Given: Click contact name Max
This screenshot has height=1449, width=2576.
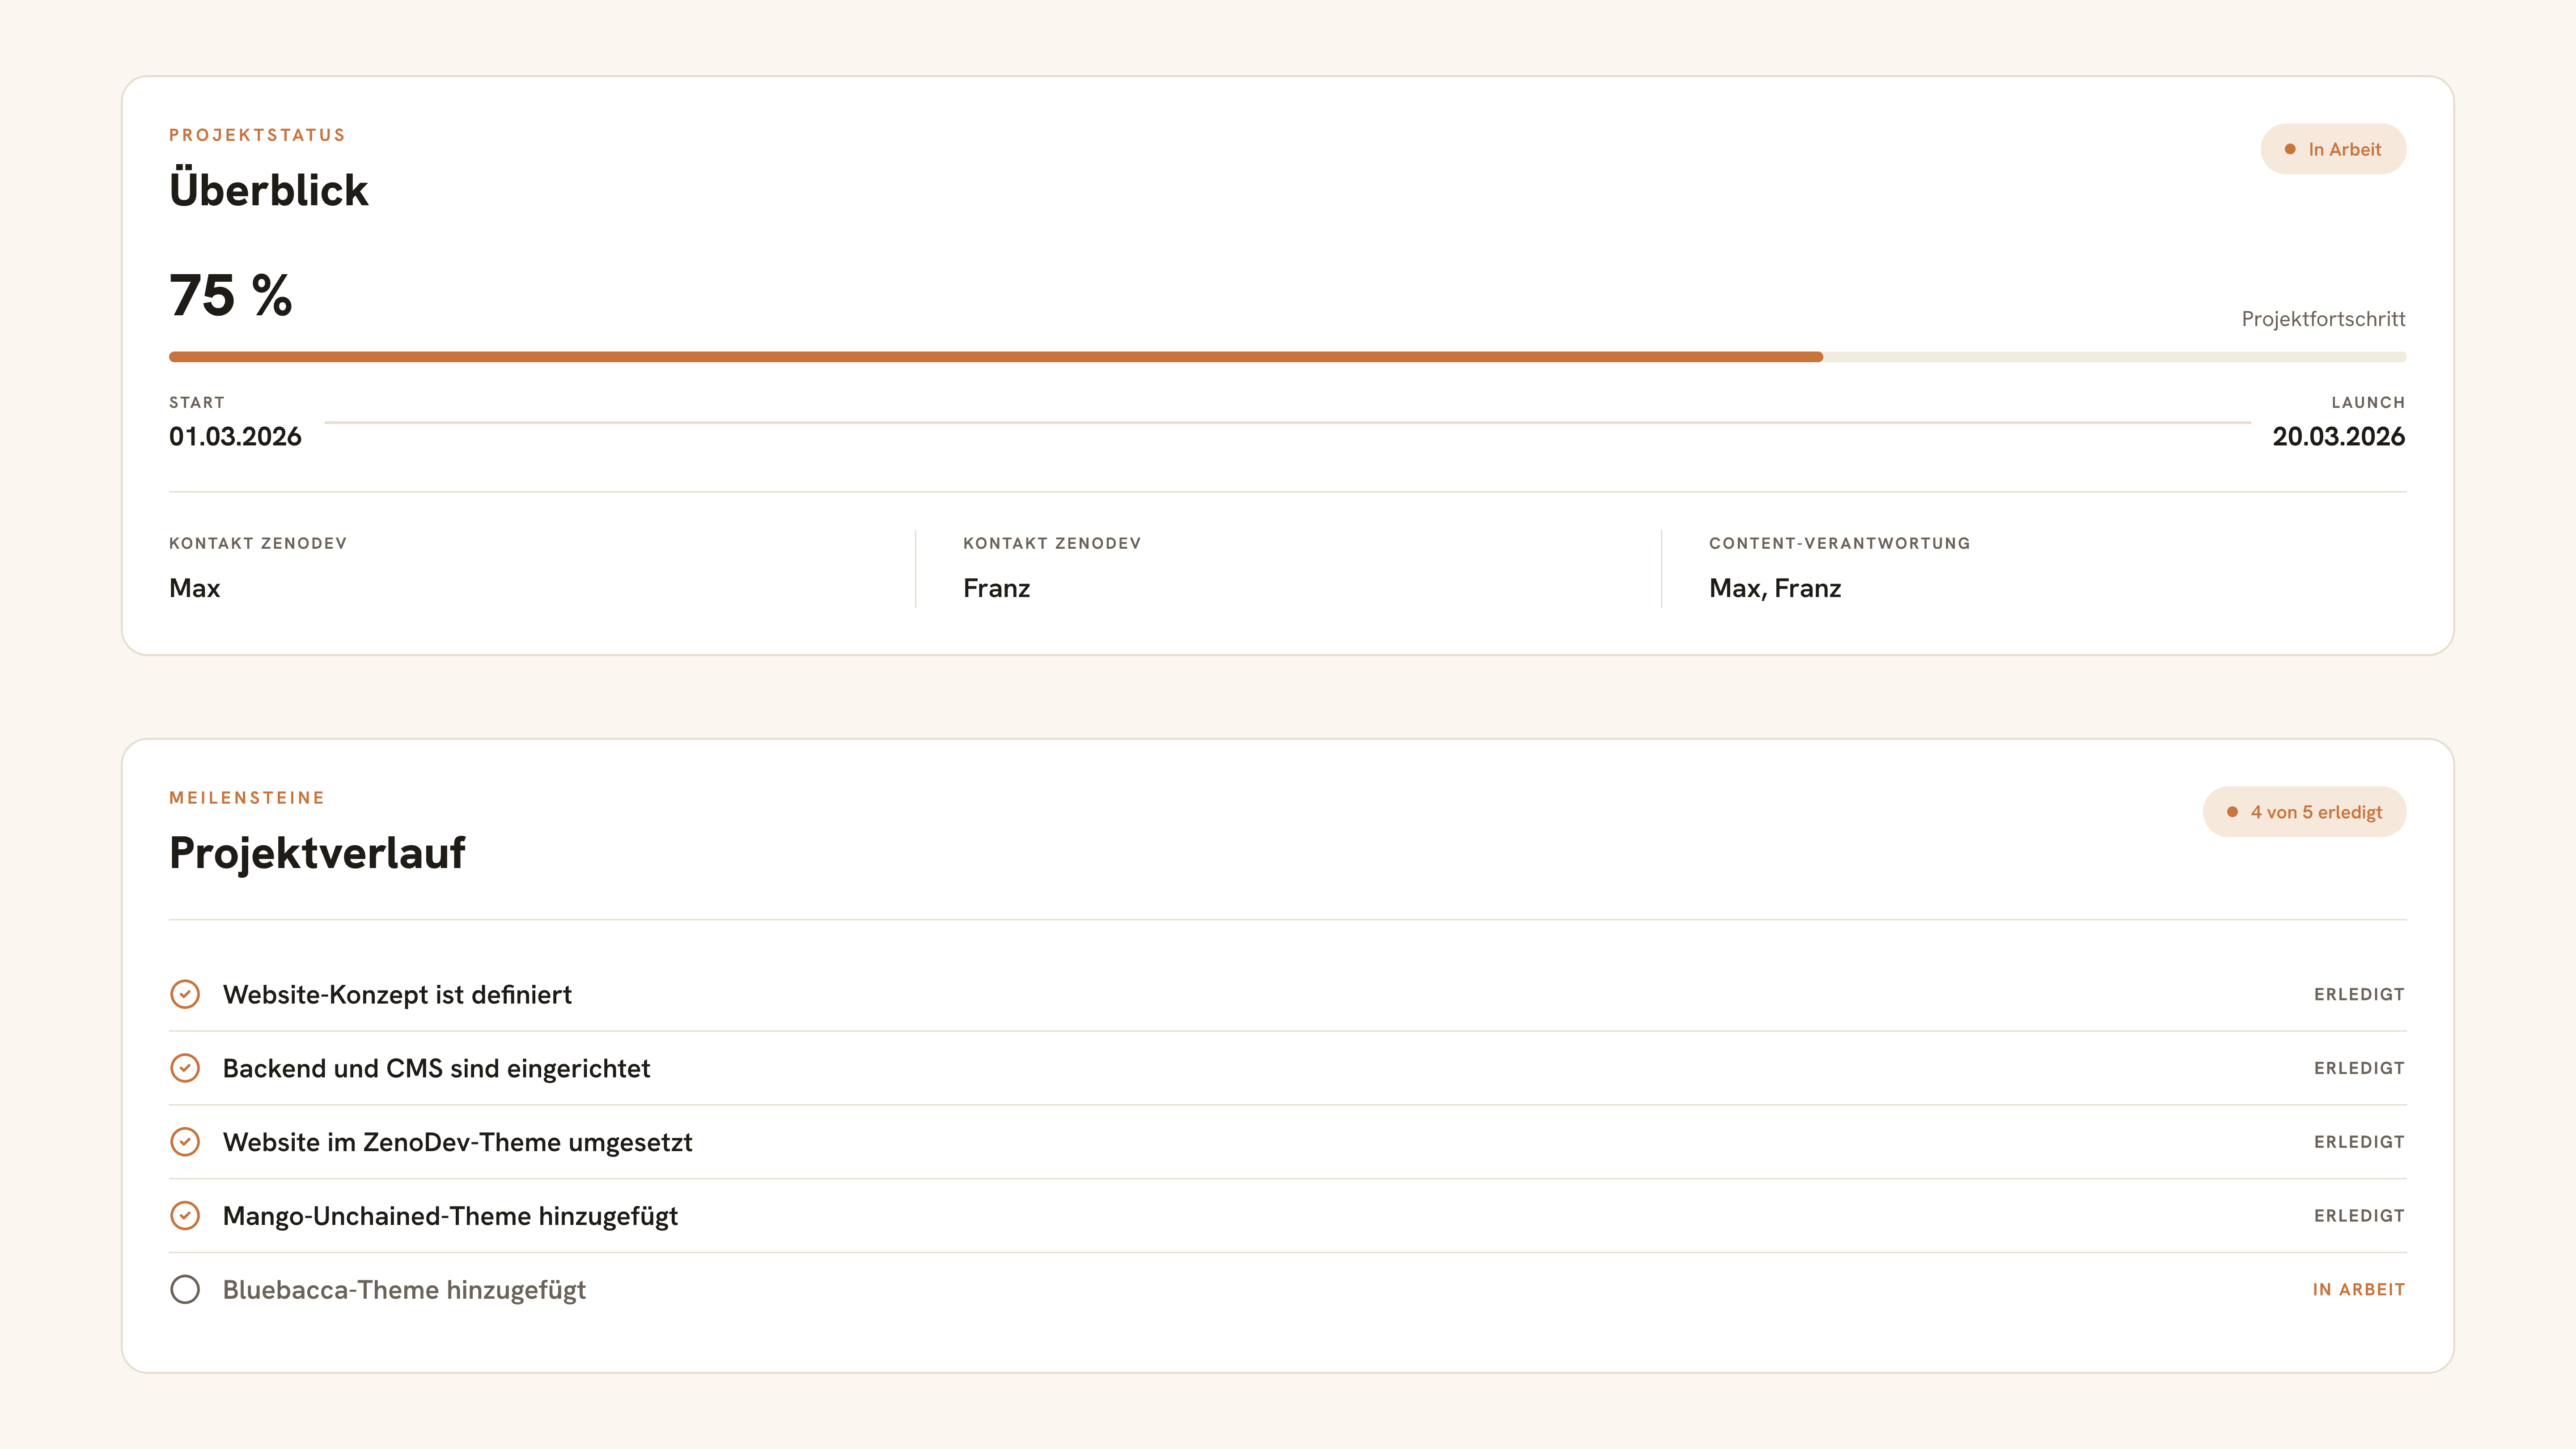Looking at the screenshot, I should [x=195, y=588].
